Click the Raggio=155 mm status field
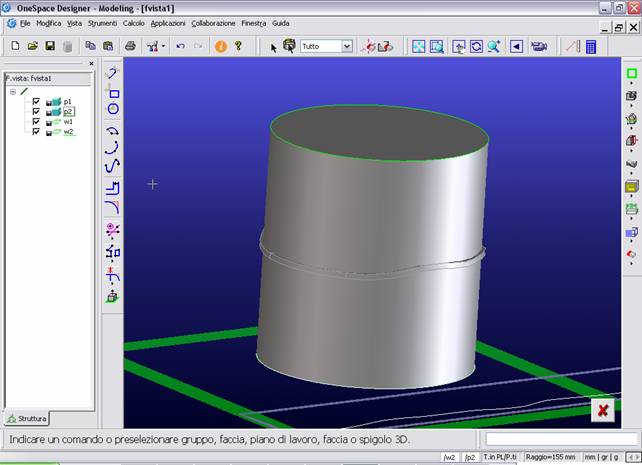 pyautogui.click(x=550, y=457)
